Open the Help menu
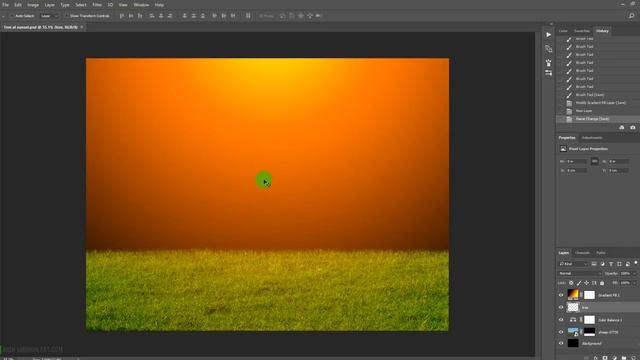 pyautogui.click(x=159, y=5)
